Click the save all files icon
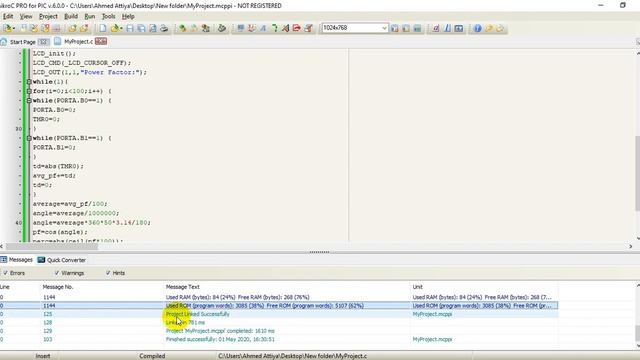This screenshot has height=360, width=640. click(141, 28)
